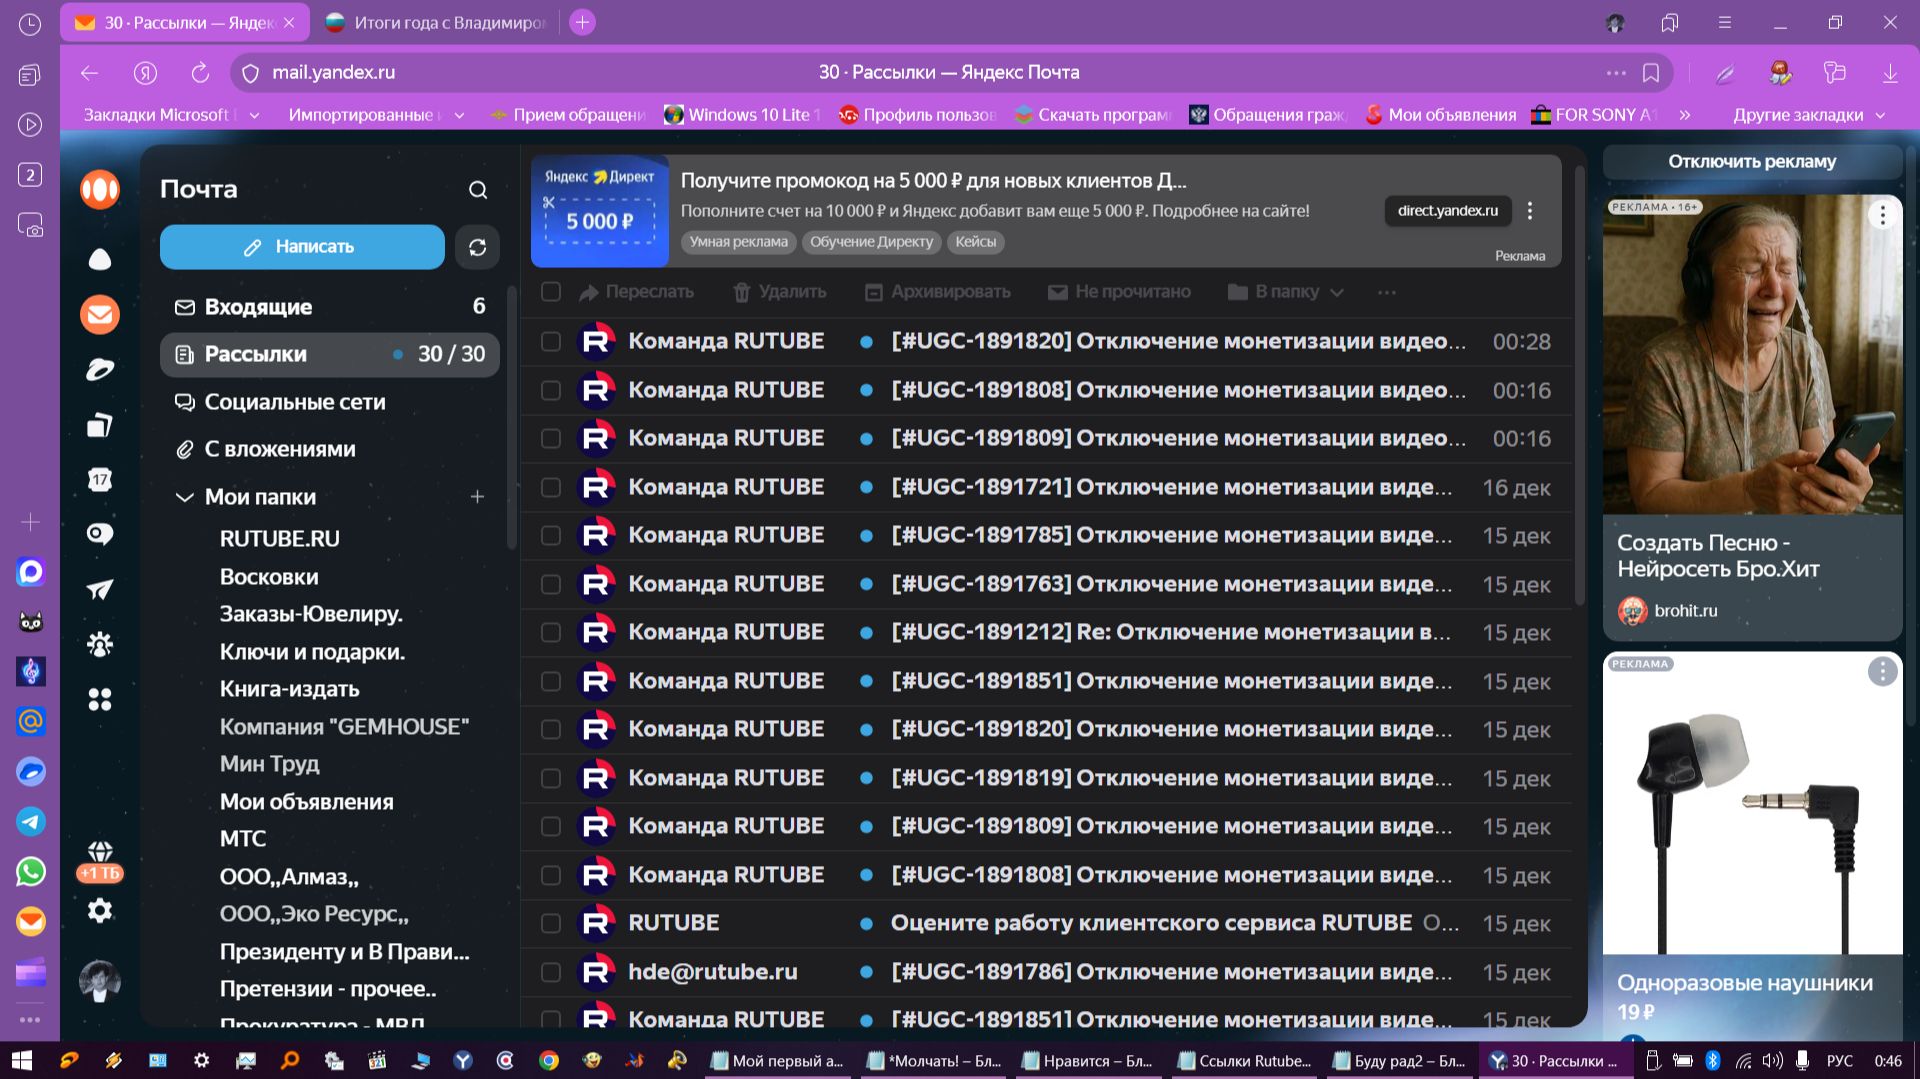Open the Telegram icon in browser sidebar

(31, 822)
